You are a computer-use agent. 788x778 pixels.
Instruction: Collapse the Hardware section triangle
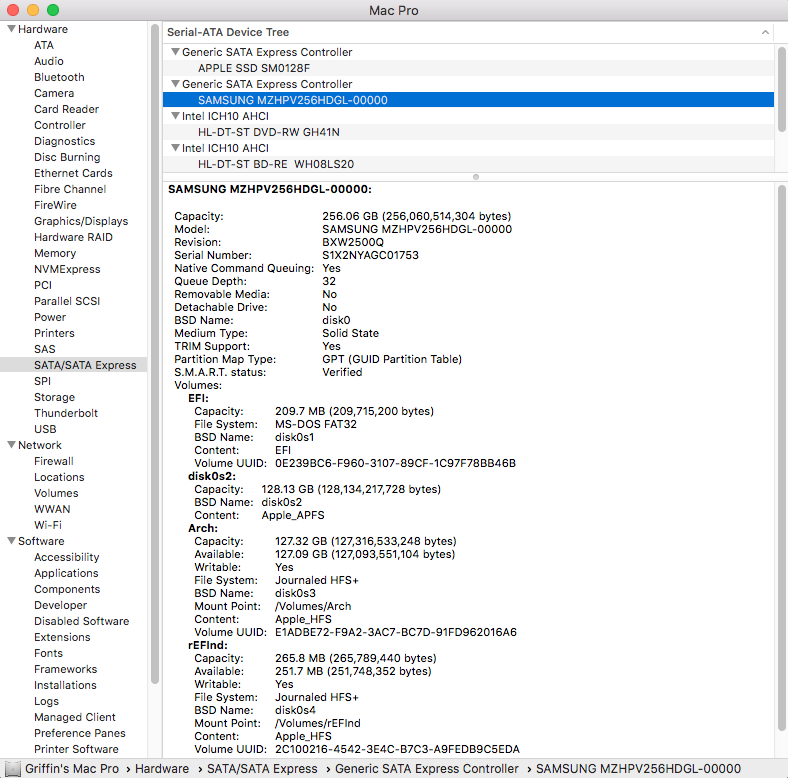(x=11, y=29)
